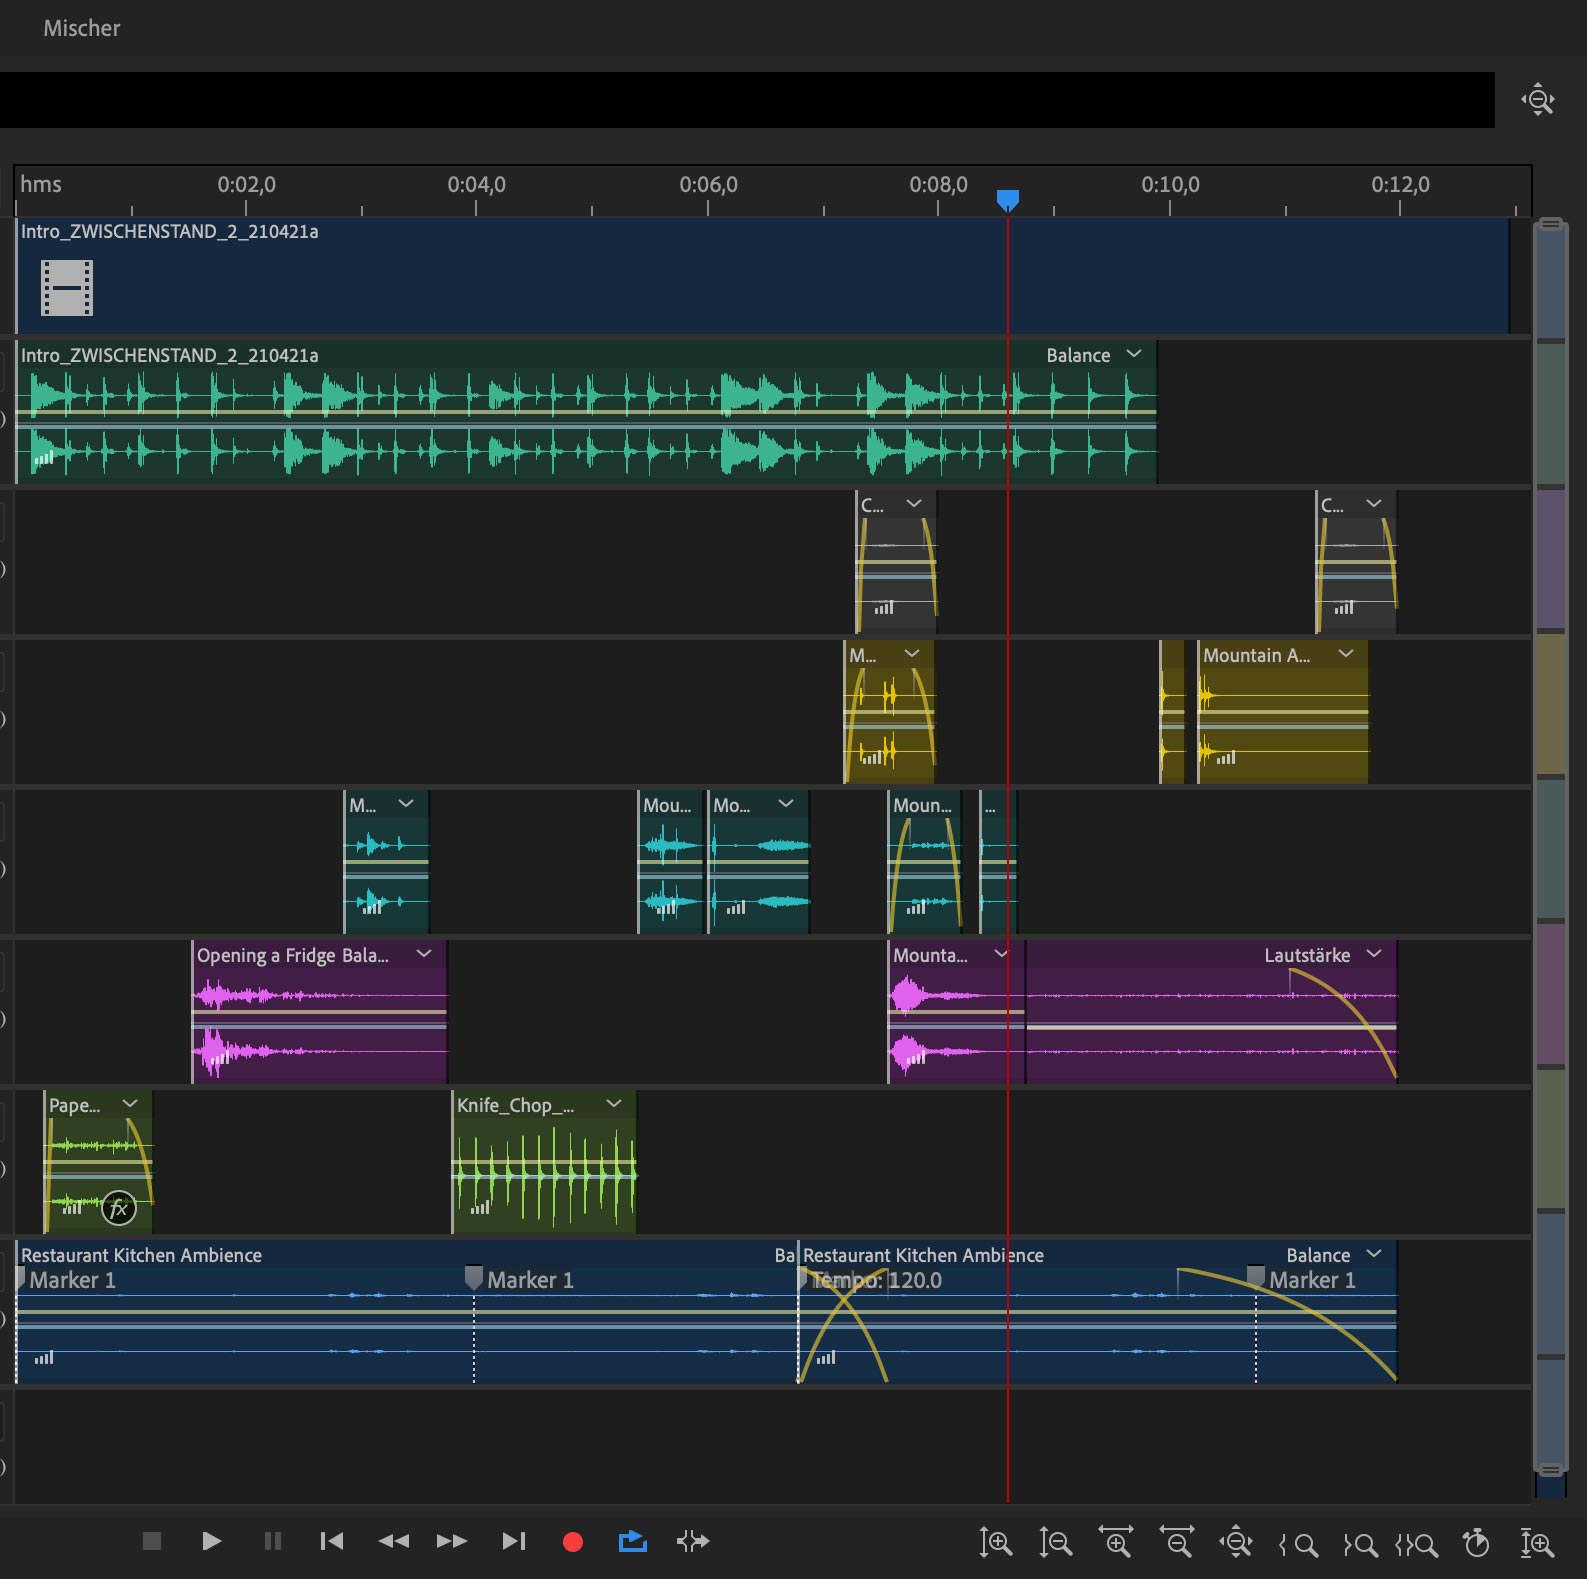
Task: Expand Knife_Chop clip dropdown arrow
Action: 614,1104
